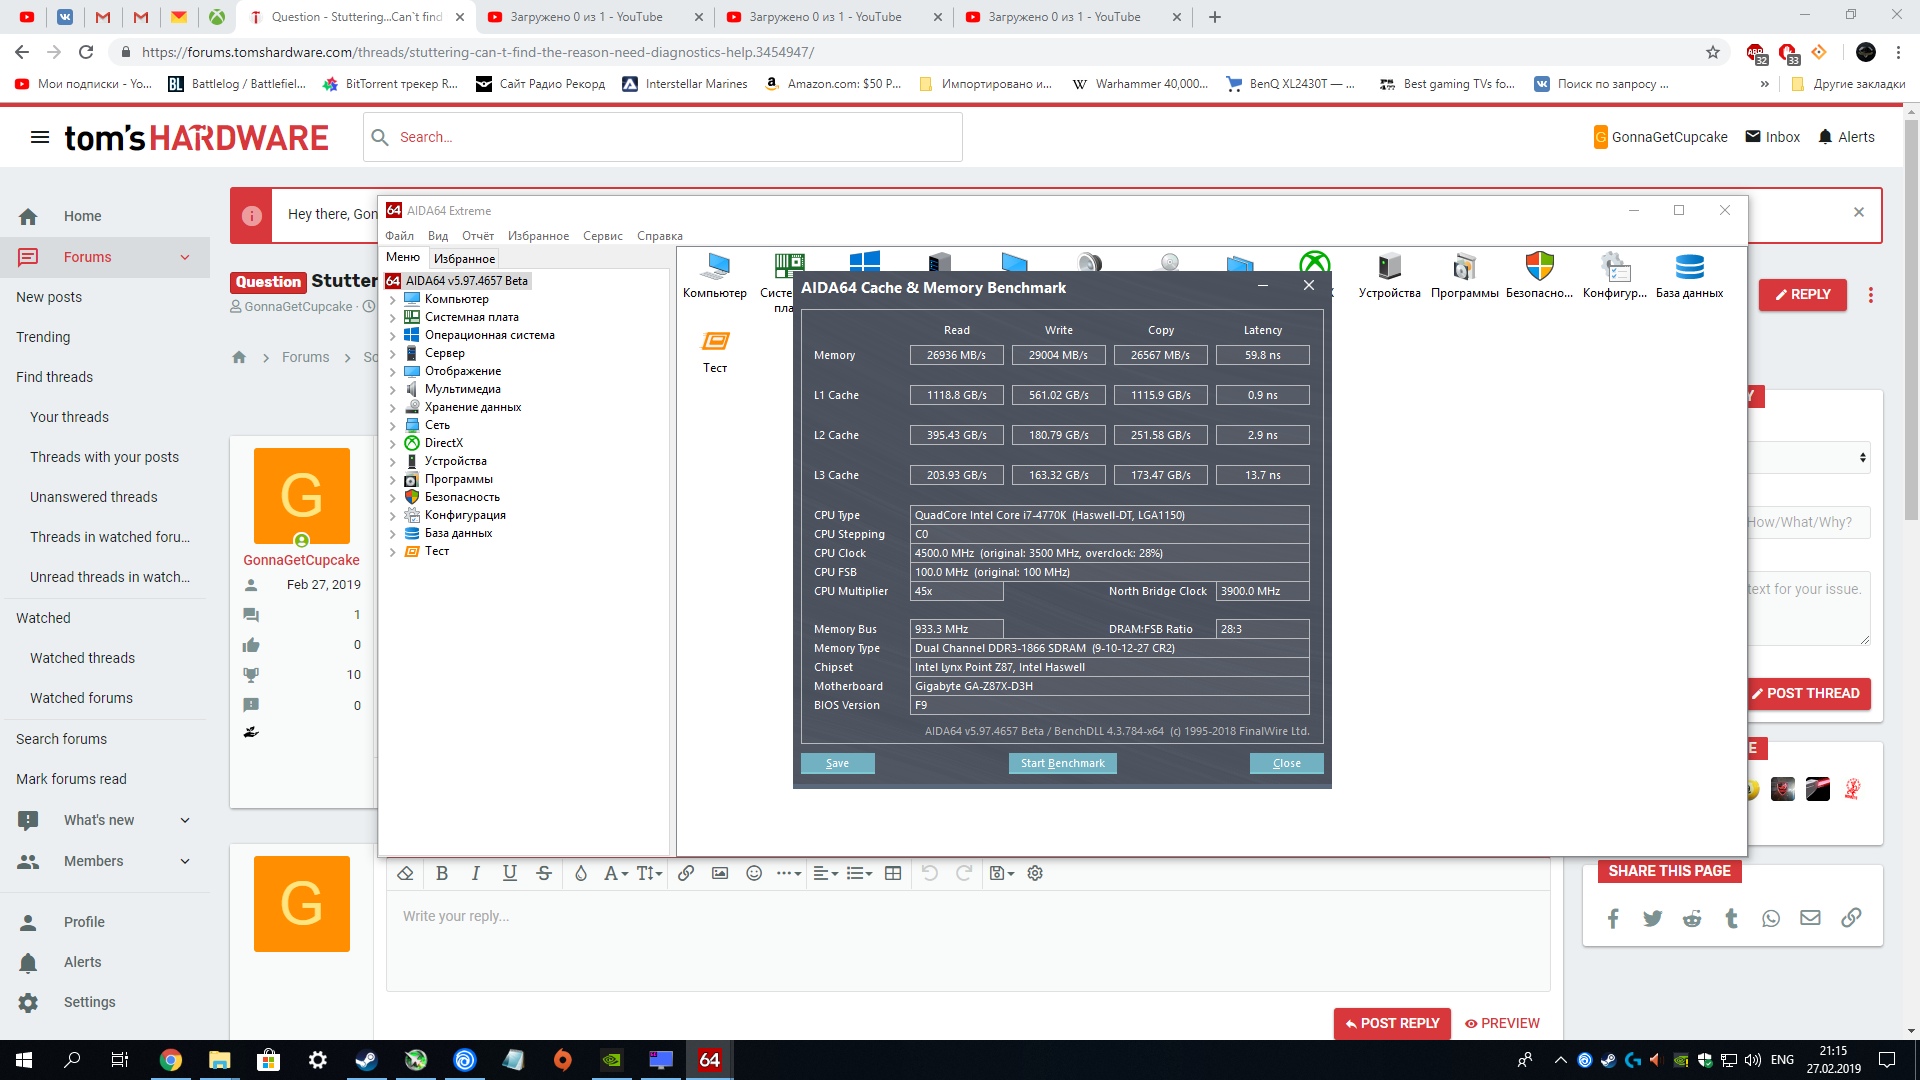
Task: Open the Конфигурация icon in AIDA64
Action: pyautogui.click(x=1614, y=275)
